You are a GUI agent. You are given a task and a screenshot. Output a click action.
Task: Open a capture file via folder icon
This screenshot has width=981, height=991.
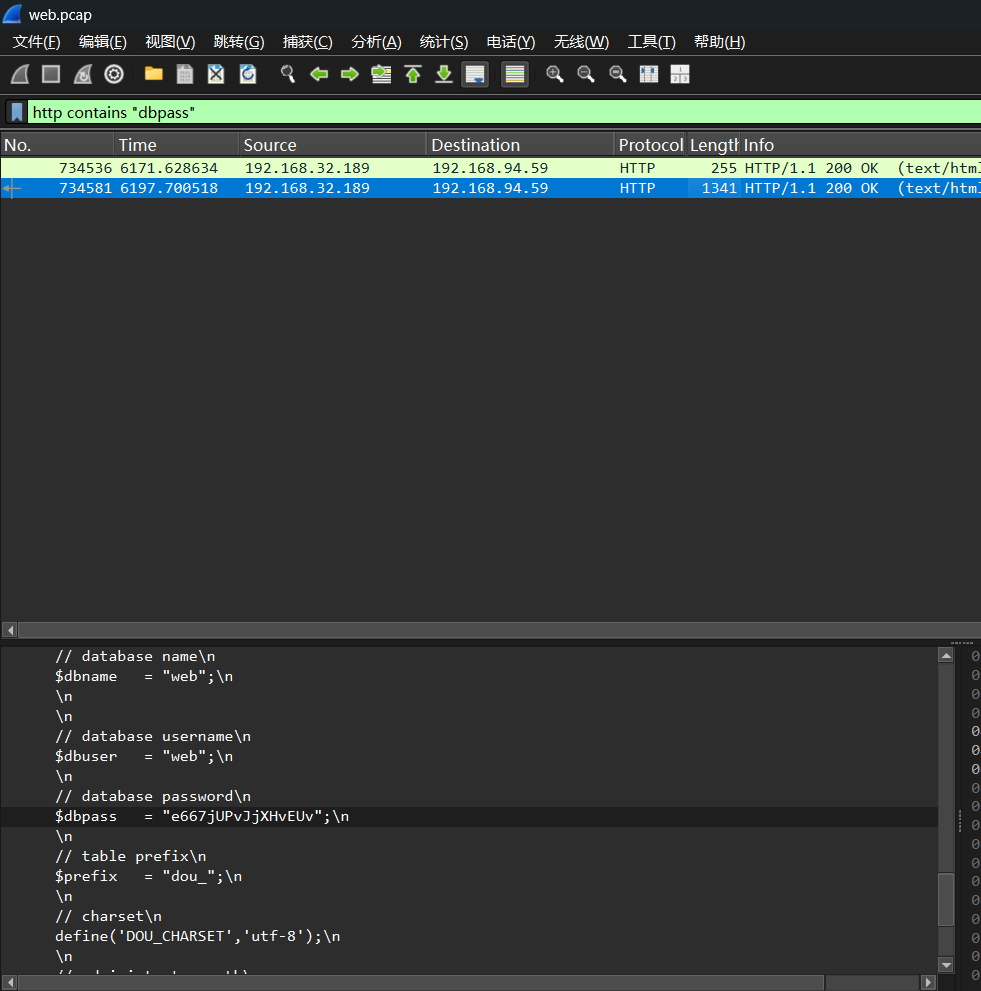point(153,74)
